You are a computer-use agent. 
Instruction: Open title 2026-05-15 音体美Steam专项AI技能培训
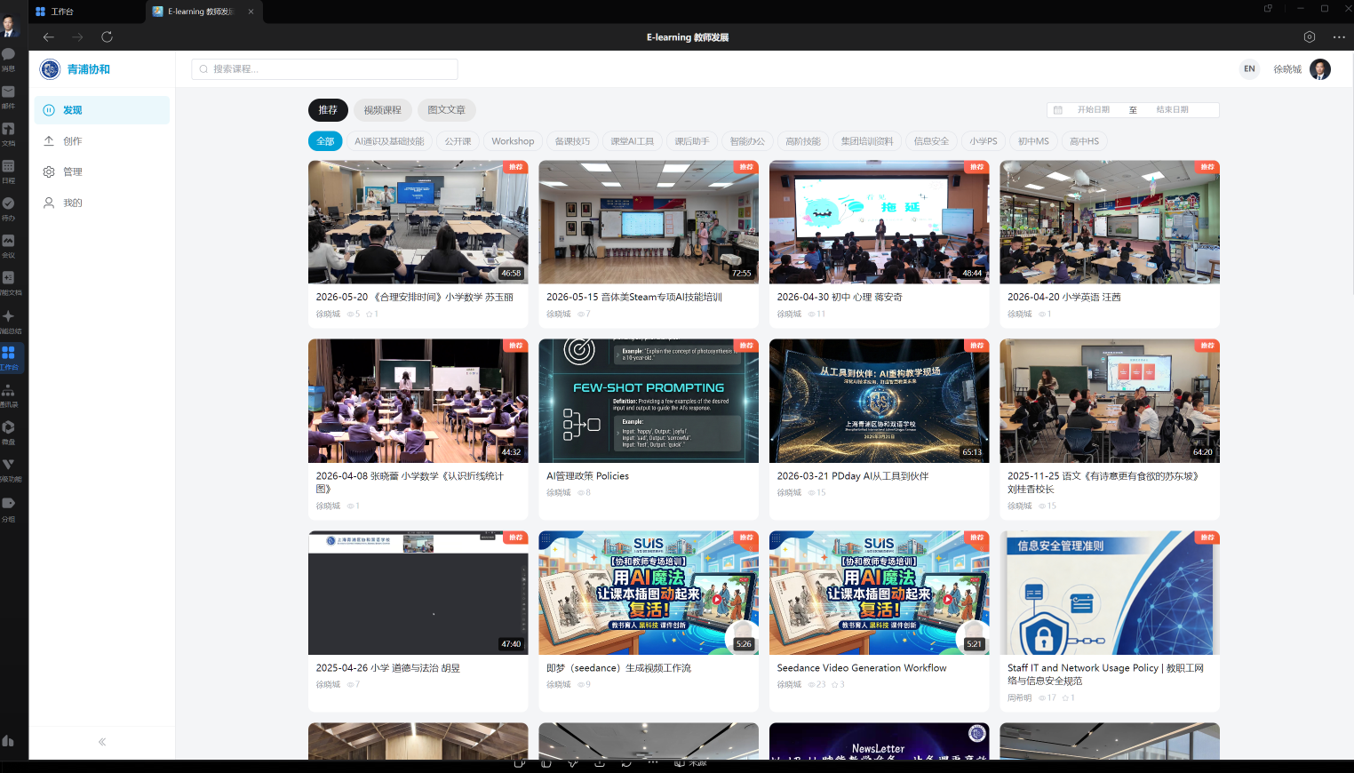[634, 297]
